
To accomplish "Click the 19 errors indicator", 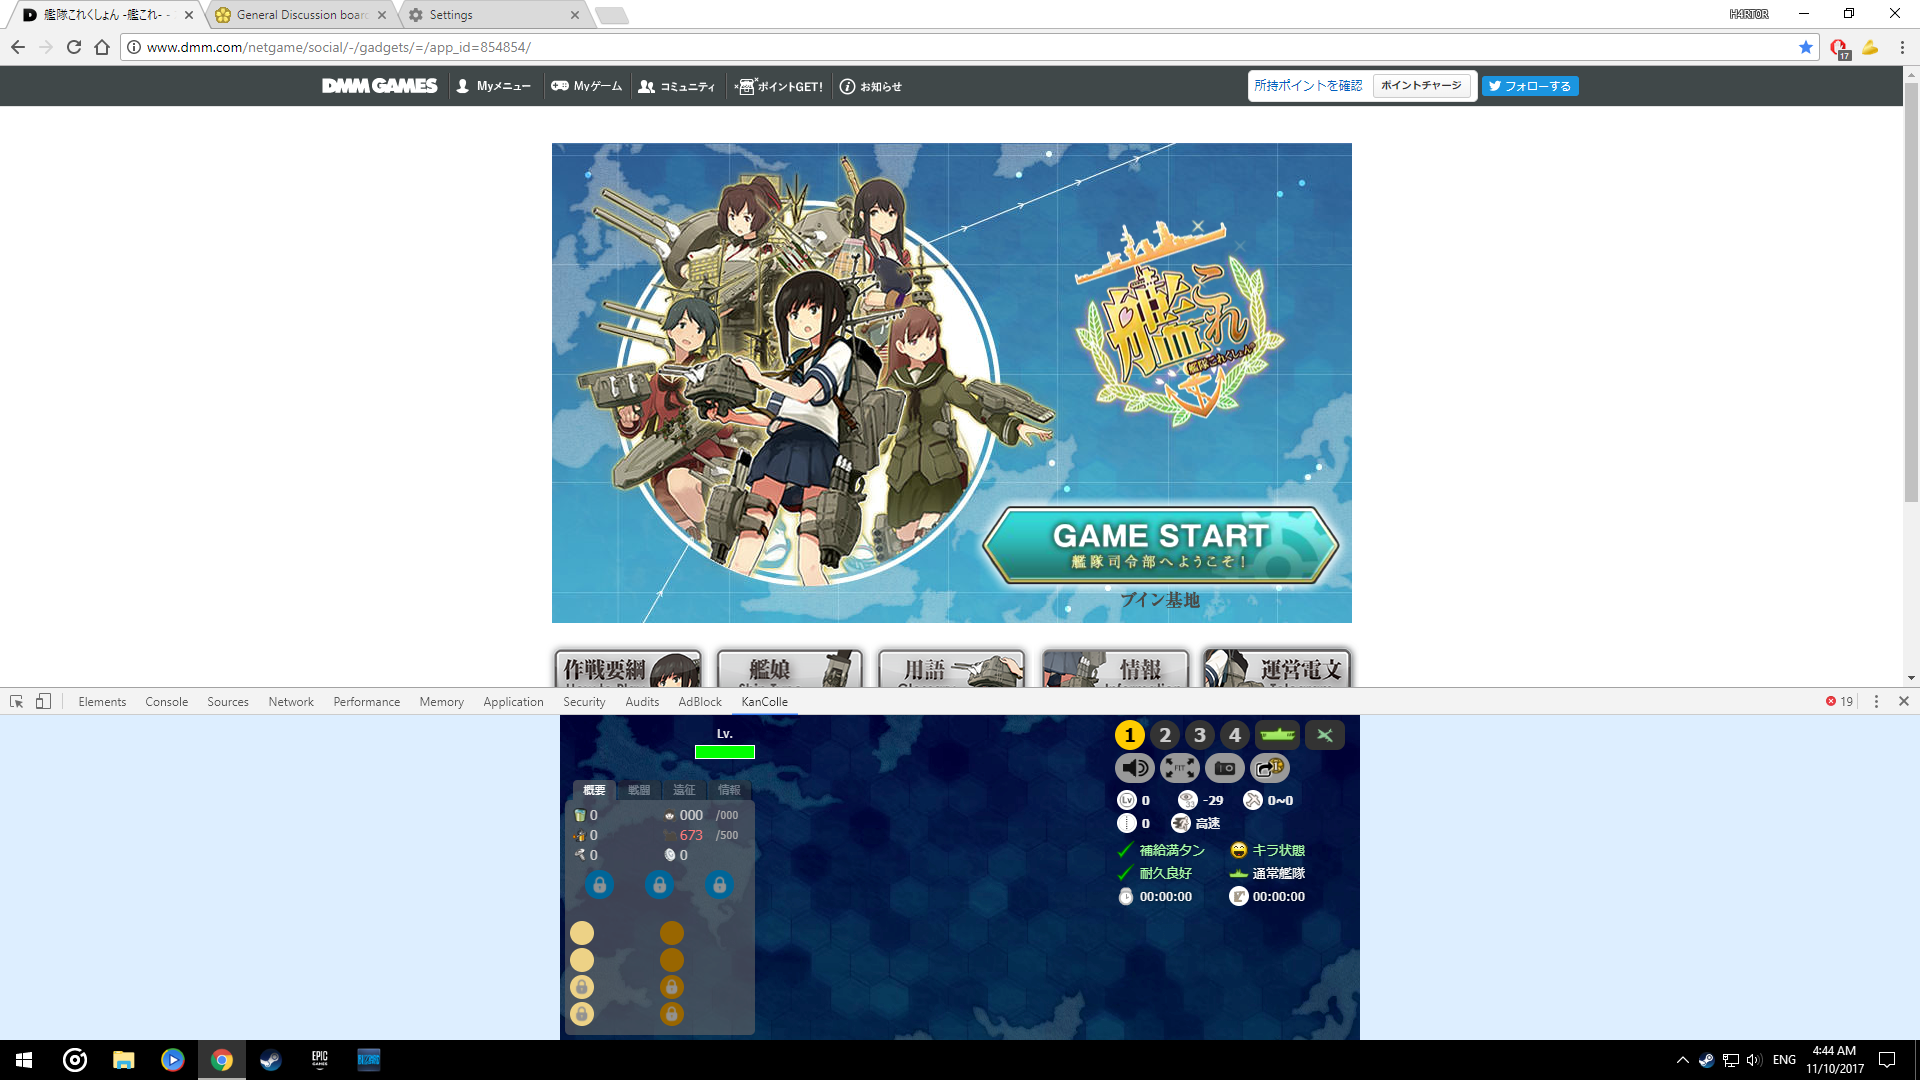I will tap(1839, 702).
